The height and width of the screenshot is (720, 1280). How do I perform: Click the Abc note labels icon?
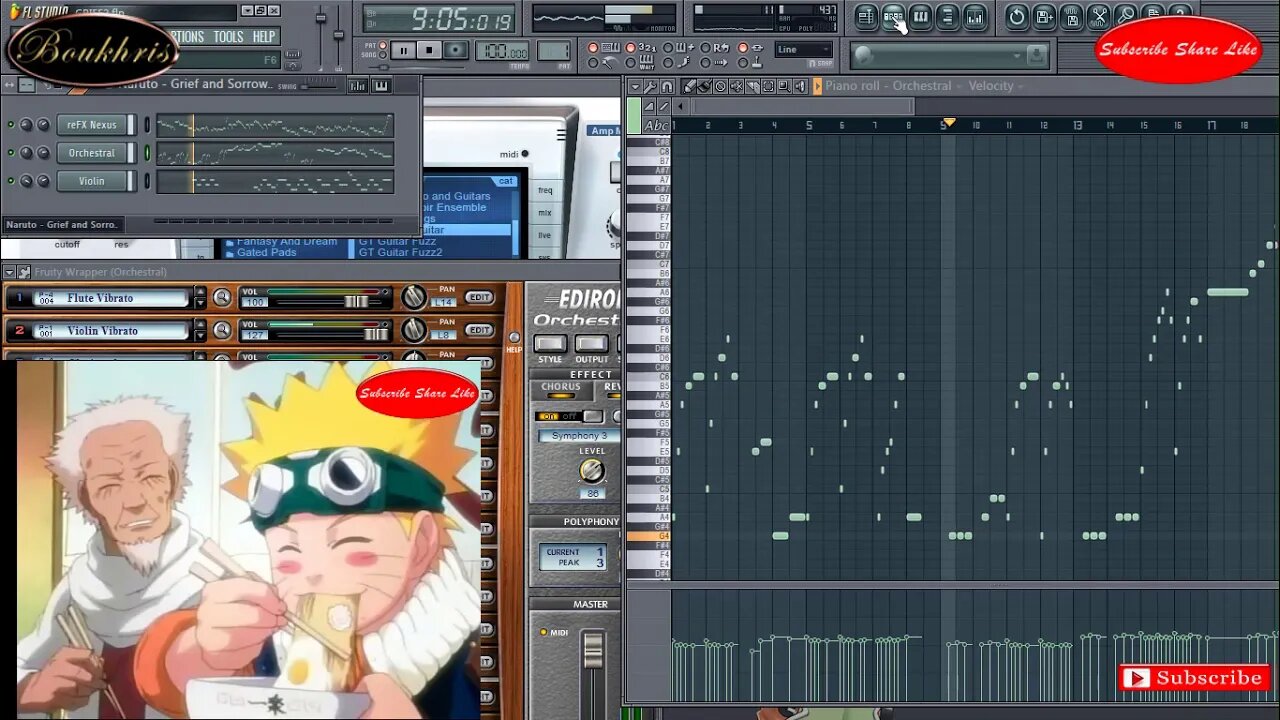click(656, 125)
